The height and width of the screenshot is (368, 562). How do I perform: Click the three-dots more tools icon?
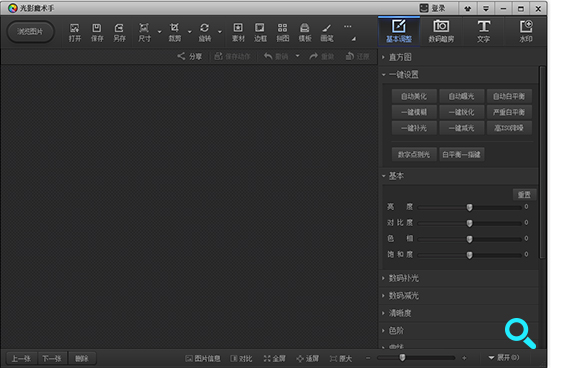pyautogui.click(x=347, y=27)
